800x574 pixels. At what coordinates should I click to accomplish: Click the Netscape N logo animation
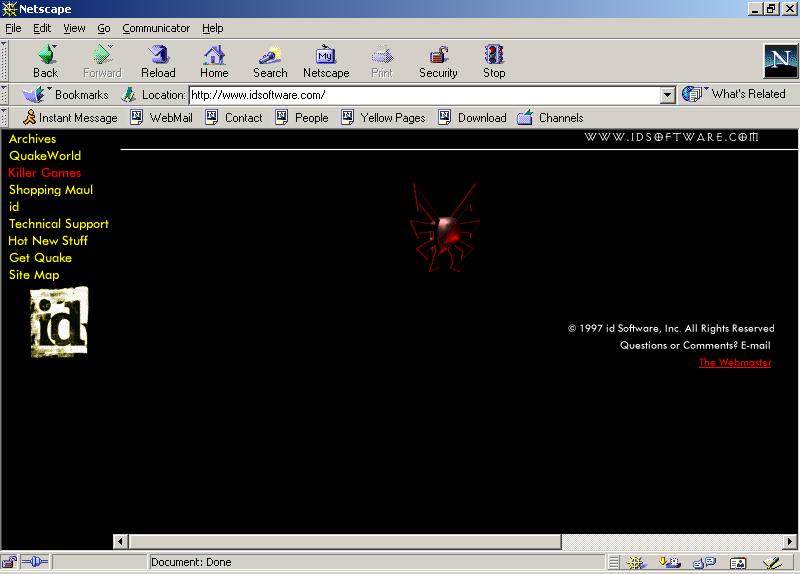click(x=781, y=61)
